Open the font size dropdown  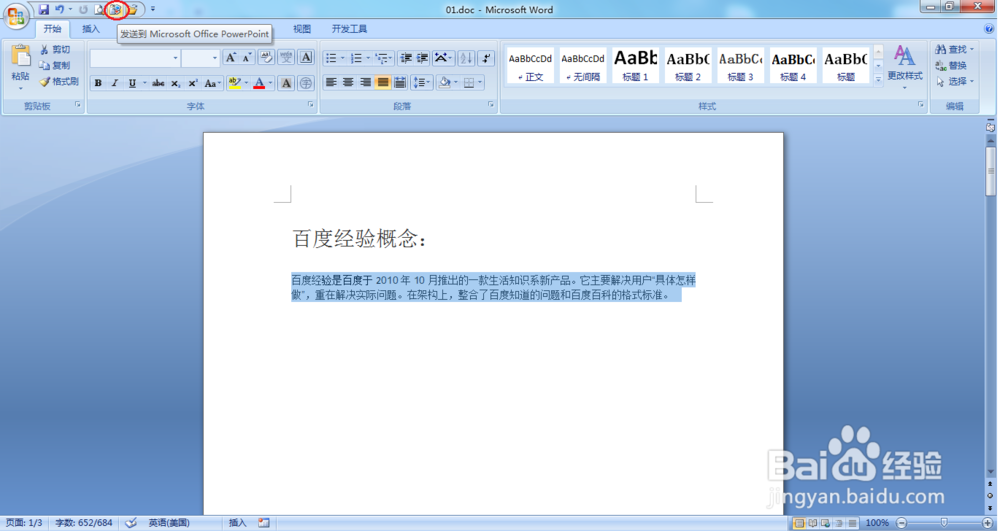pyautogui.click(x=215, y=58)
